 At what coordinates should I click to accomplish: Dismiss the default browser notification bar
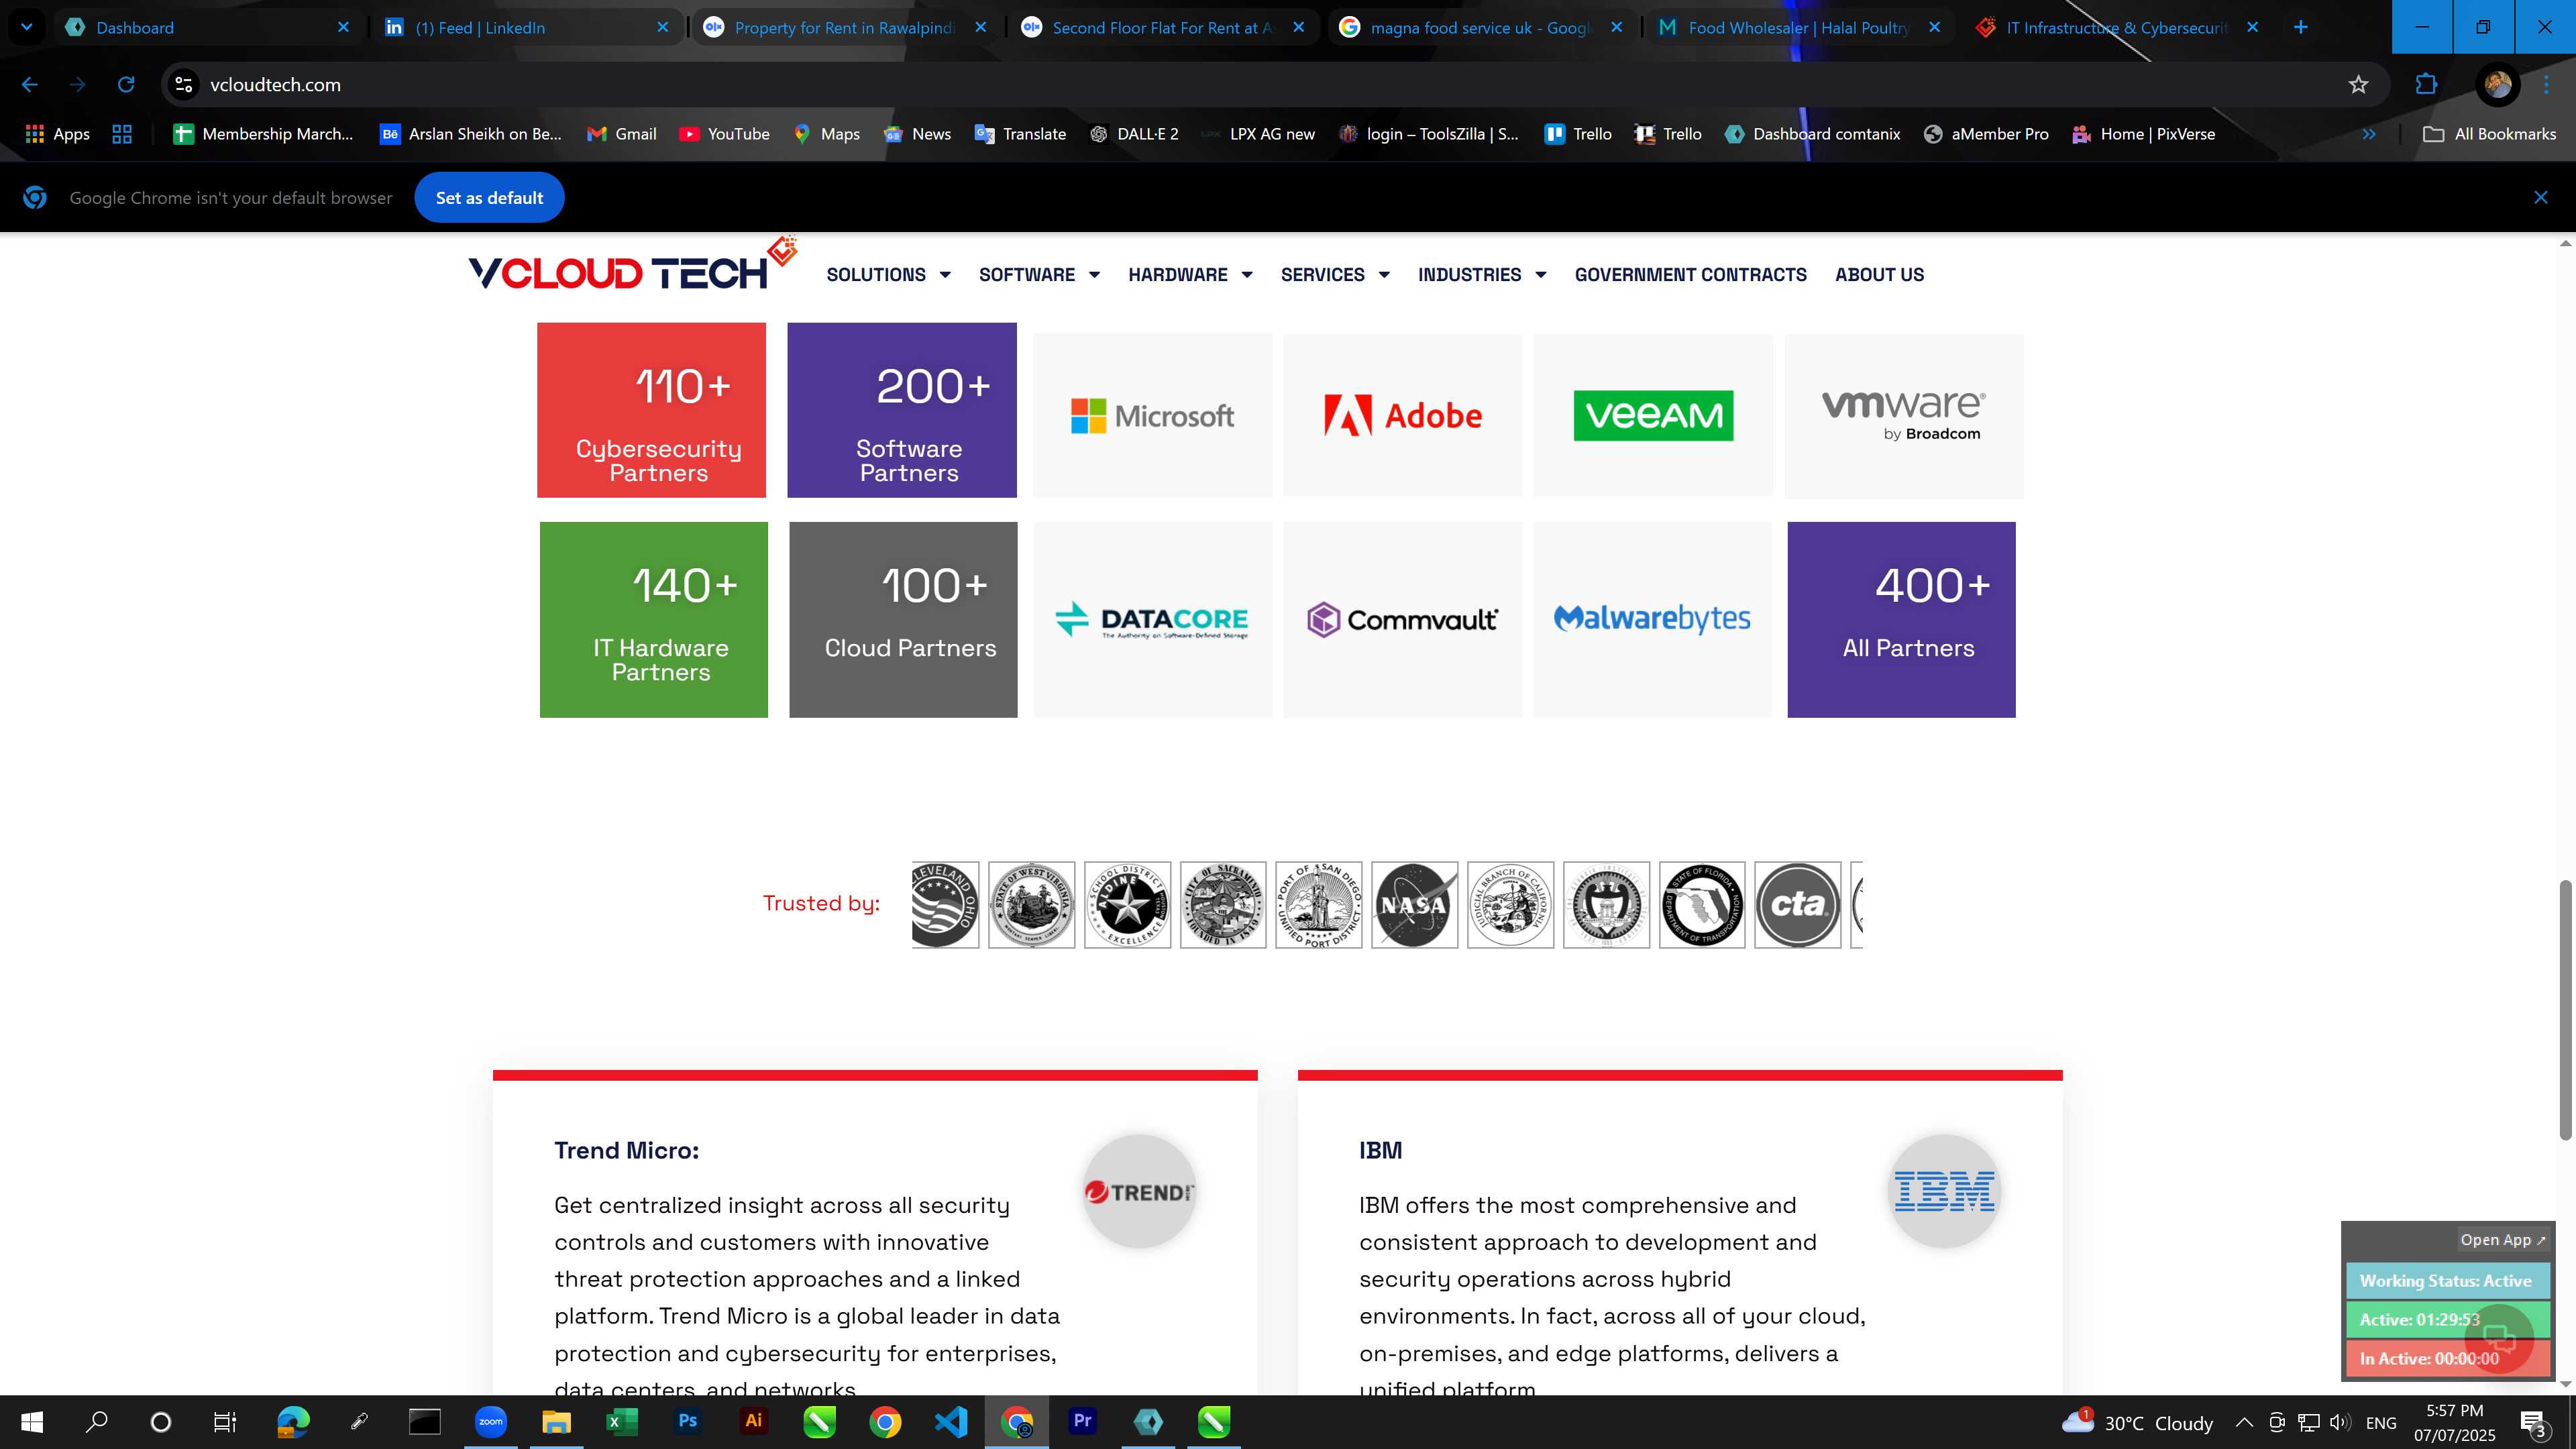[x=2540, y=198]
